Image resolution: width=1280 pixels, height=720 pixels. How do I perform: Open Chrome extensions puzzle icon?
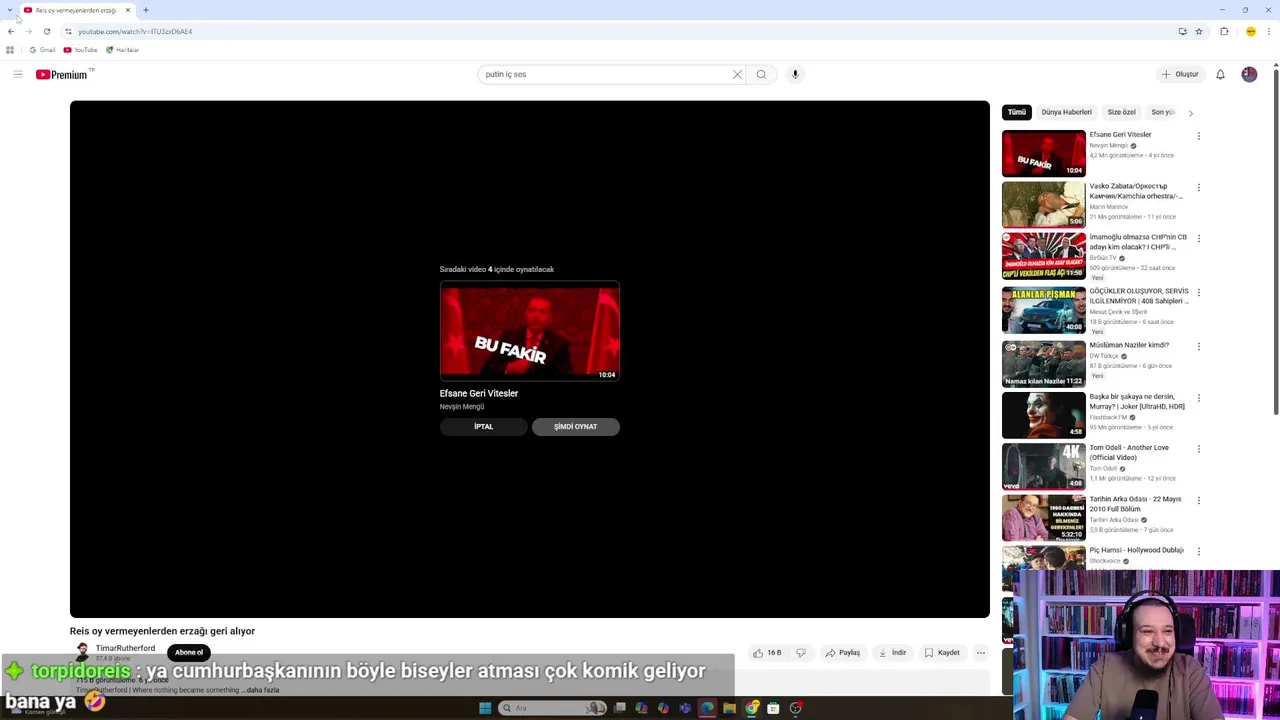(x=1224, y=31)
